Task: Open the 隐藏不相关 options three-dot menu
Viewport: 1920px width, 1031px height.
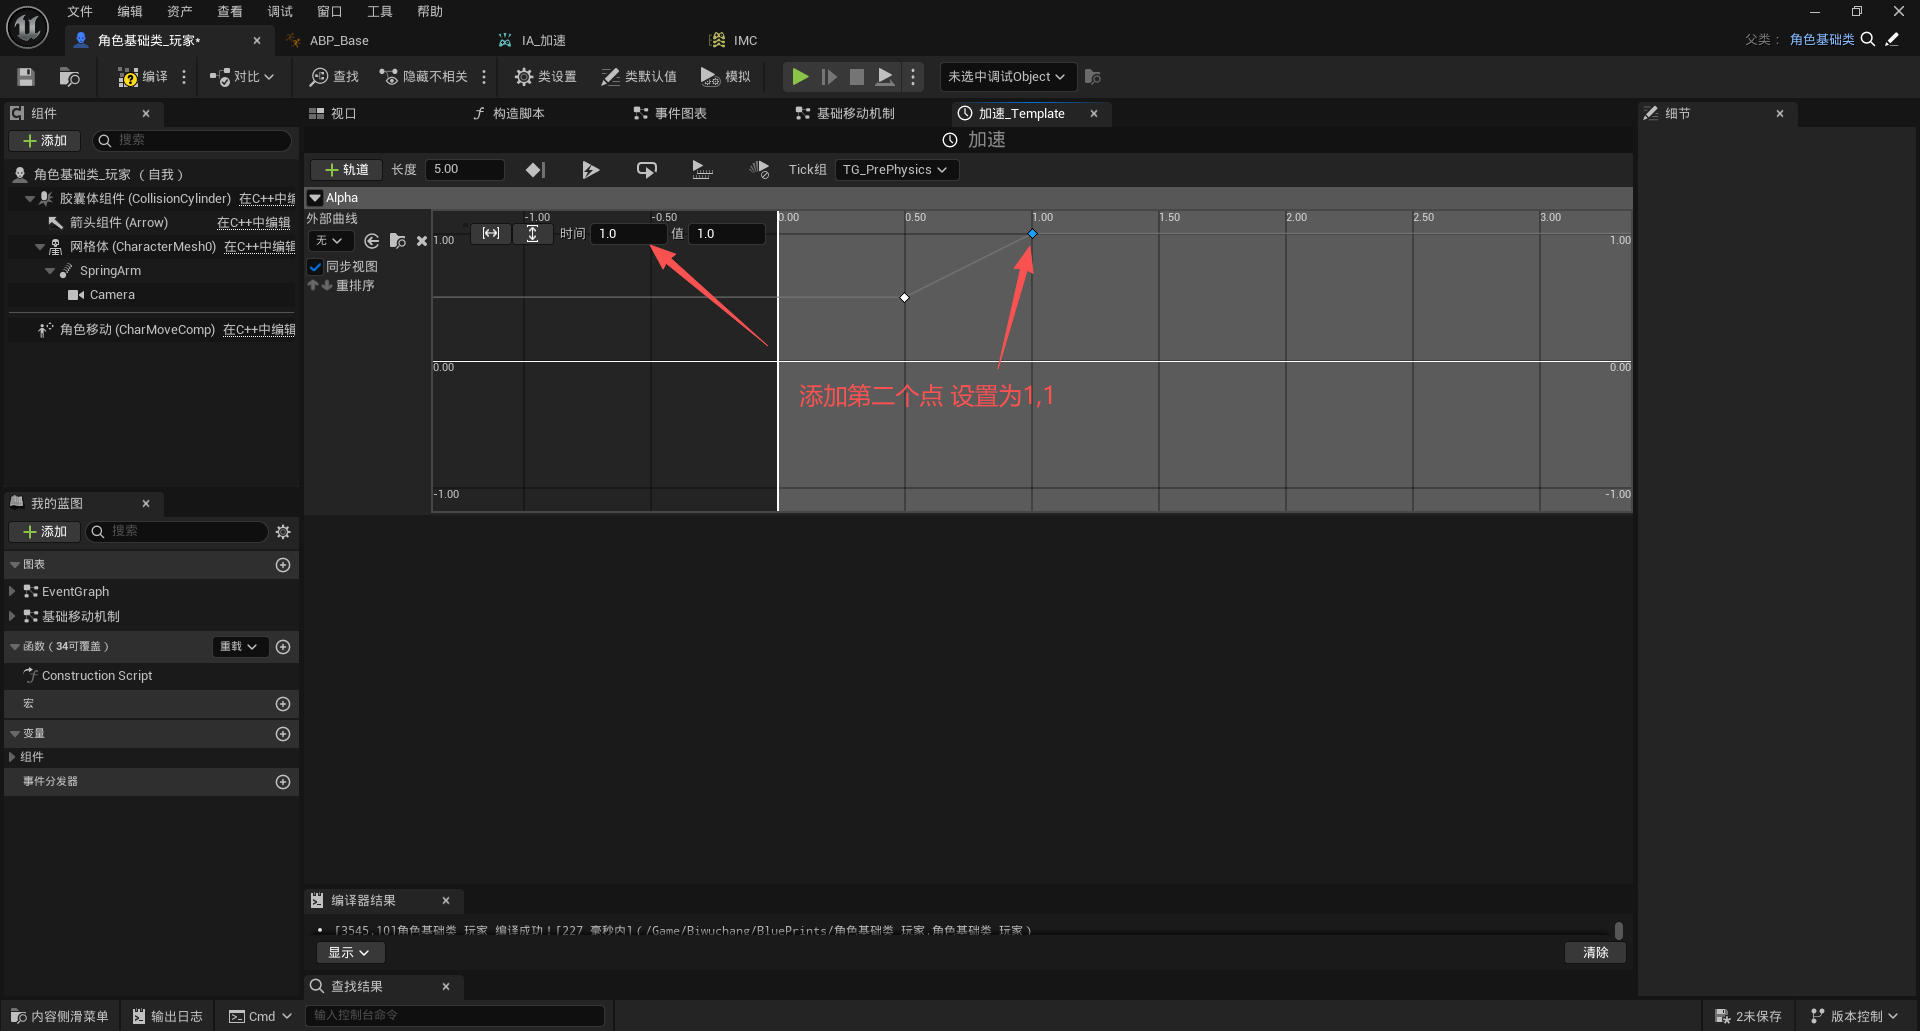Action: [x=484, y=77]
